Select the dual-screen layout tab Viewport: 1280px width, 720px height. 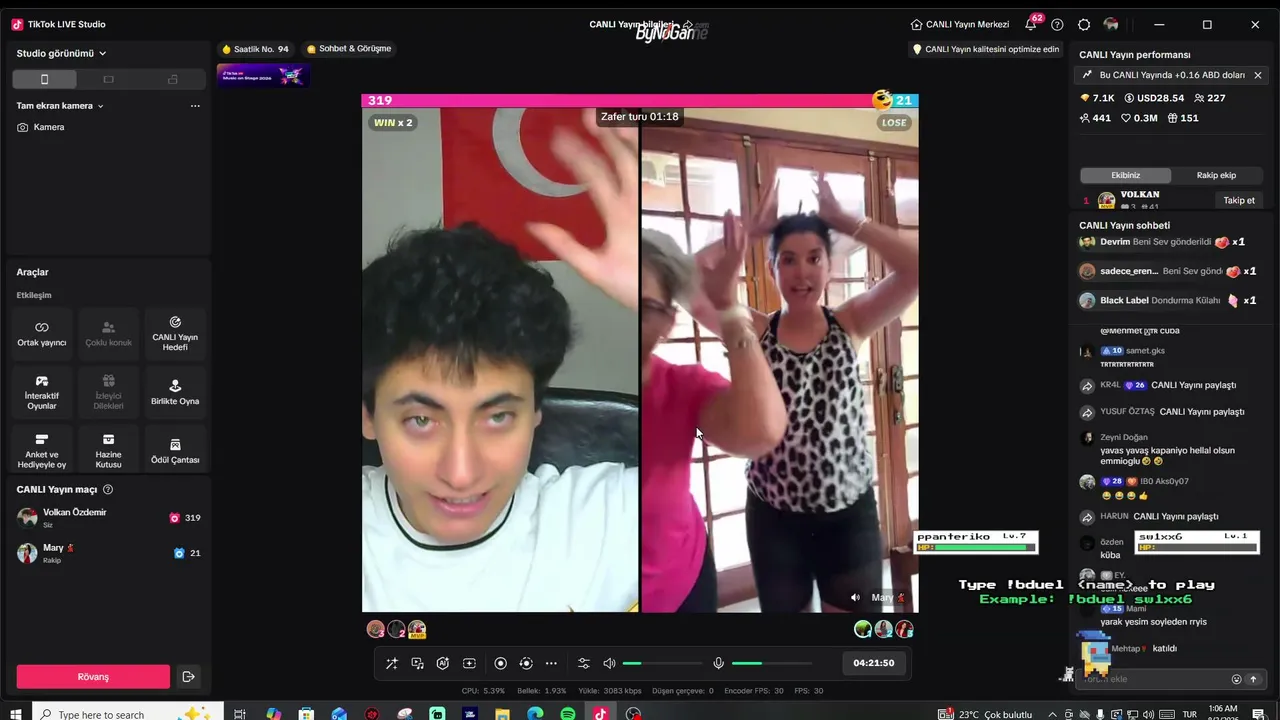click(x=172, y=79)
